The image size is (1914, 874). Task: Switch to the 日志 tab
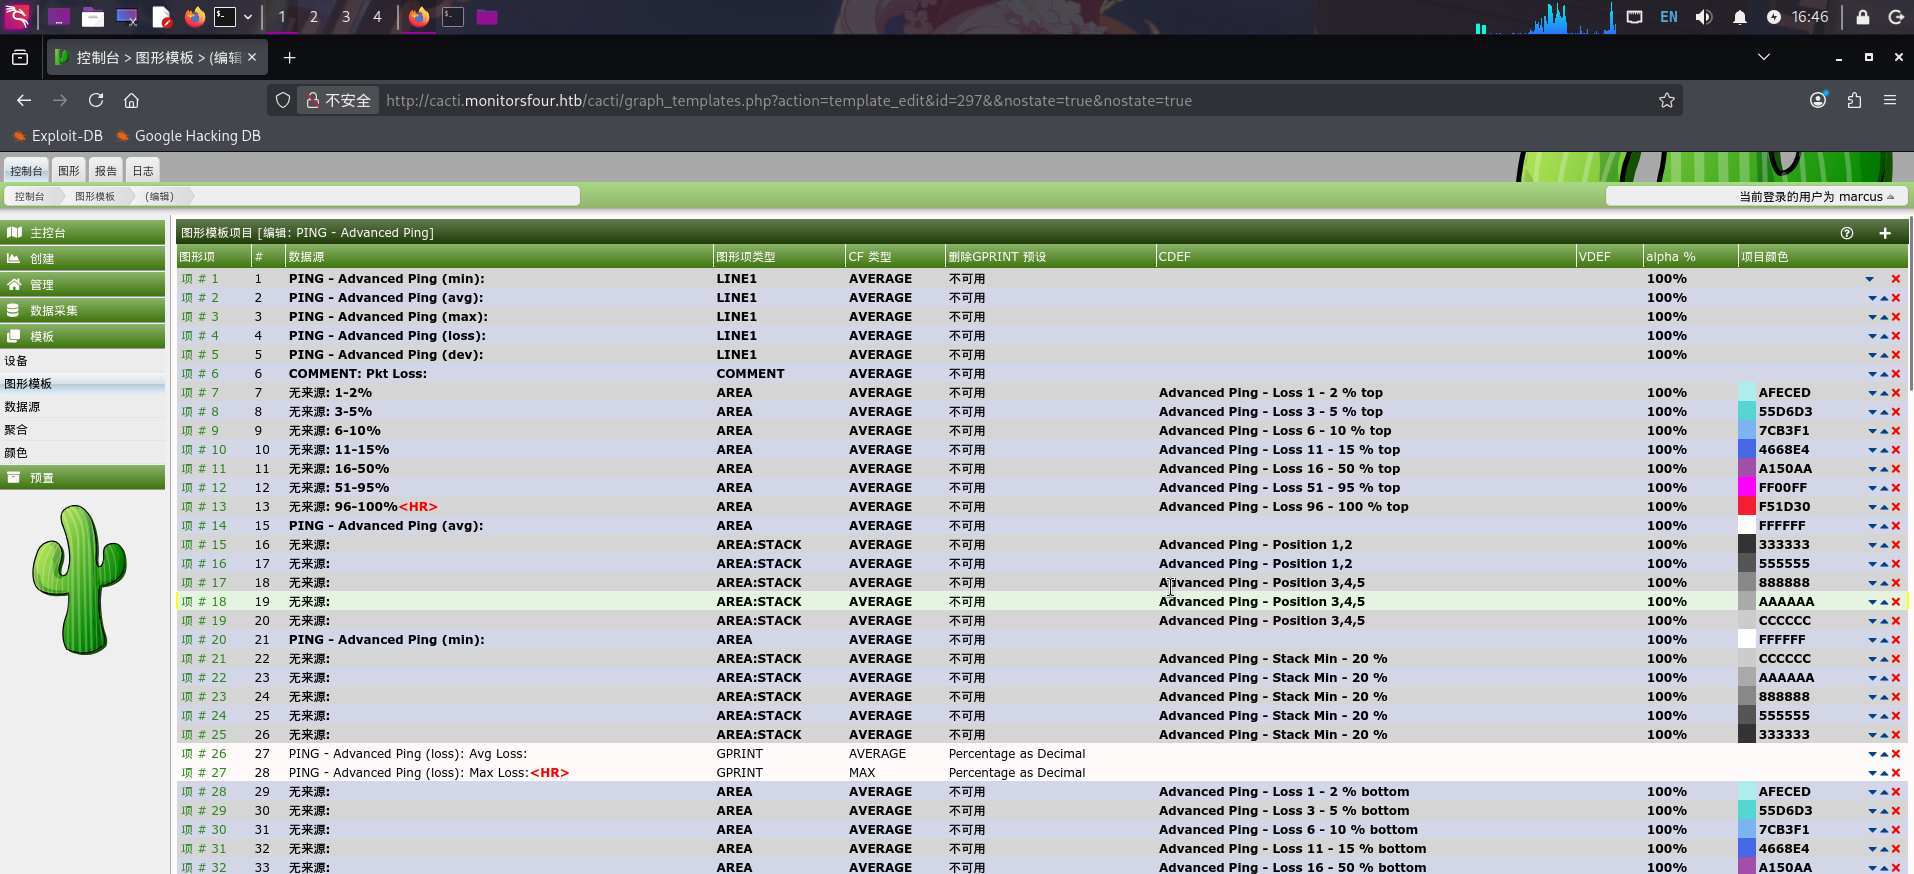coord(143,171)
